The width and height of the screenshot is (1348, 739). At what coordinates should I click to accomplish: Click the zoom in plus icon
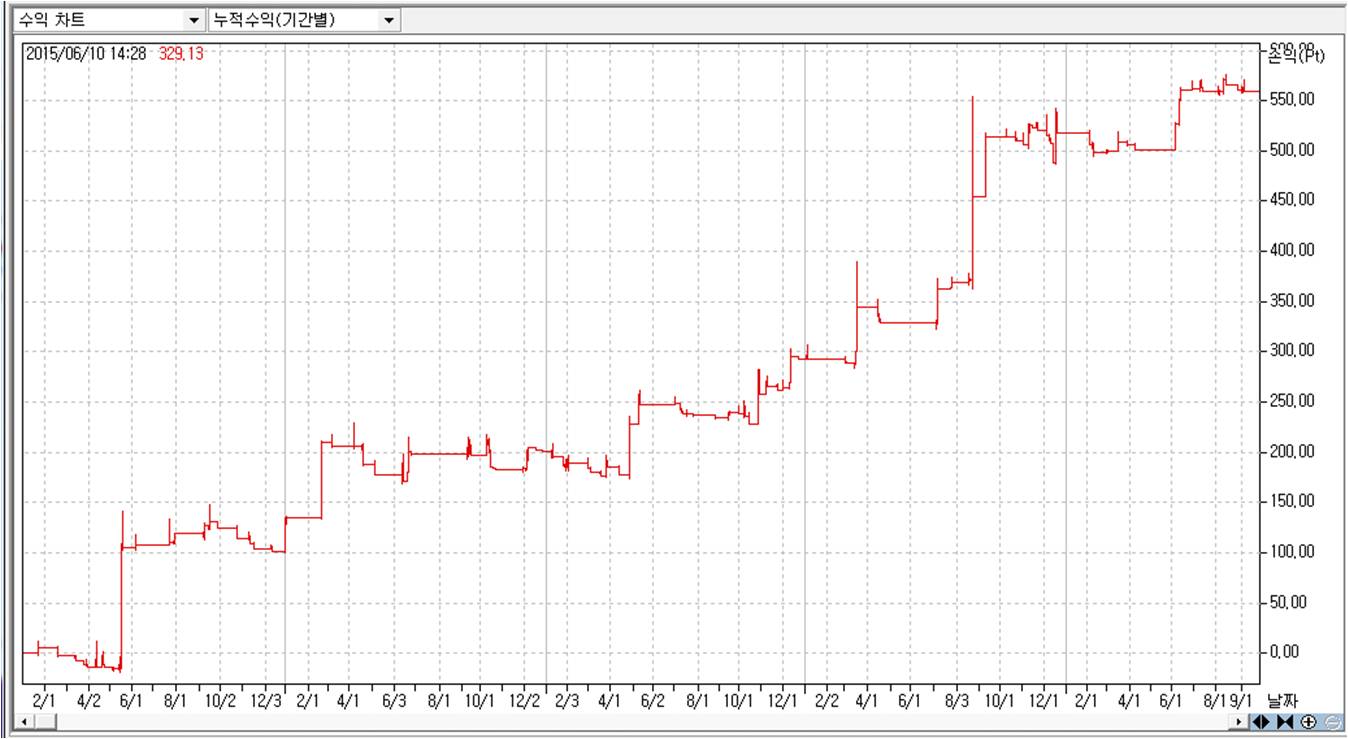pos(1309,722)
